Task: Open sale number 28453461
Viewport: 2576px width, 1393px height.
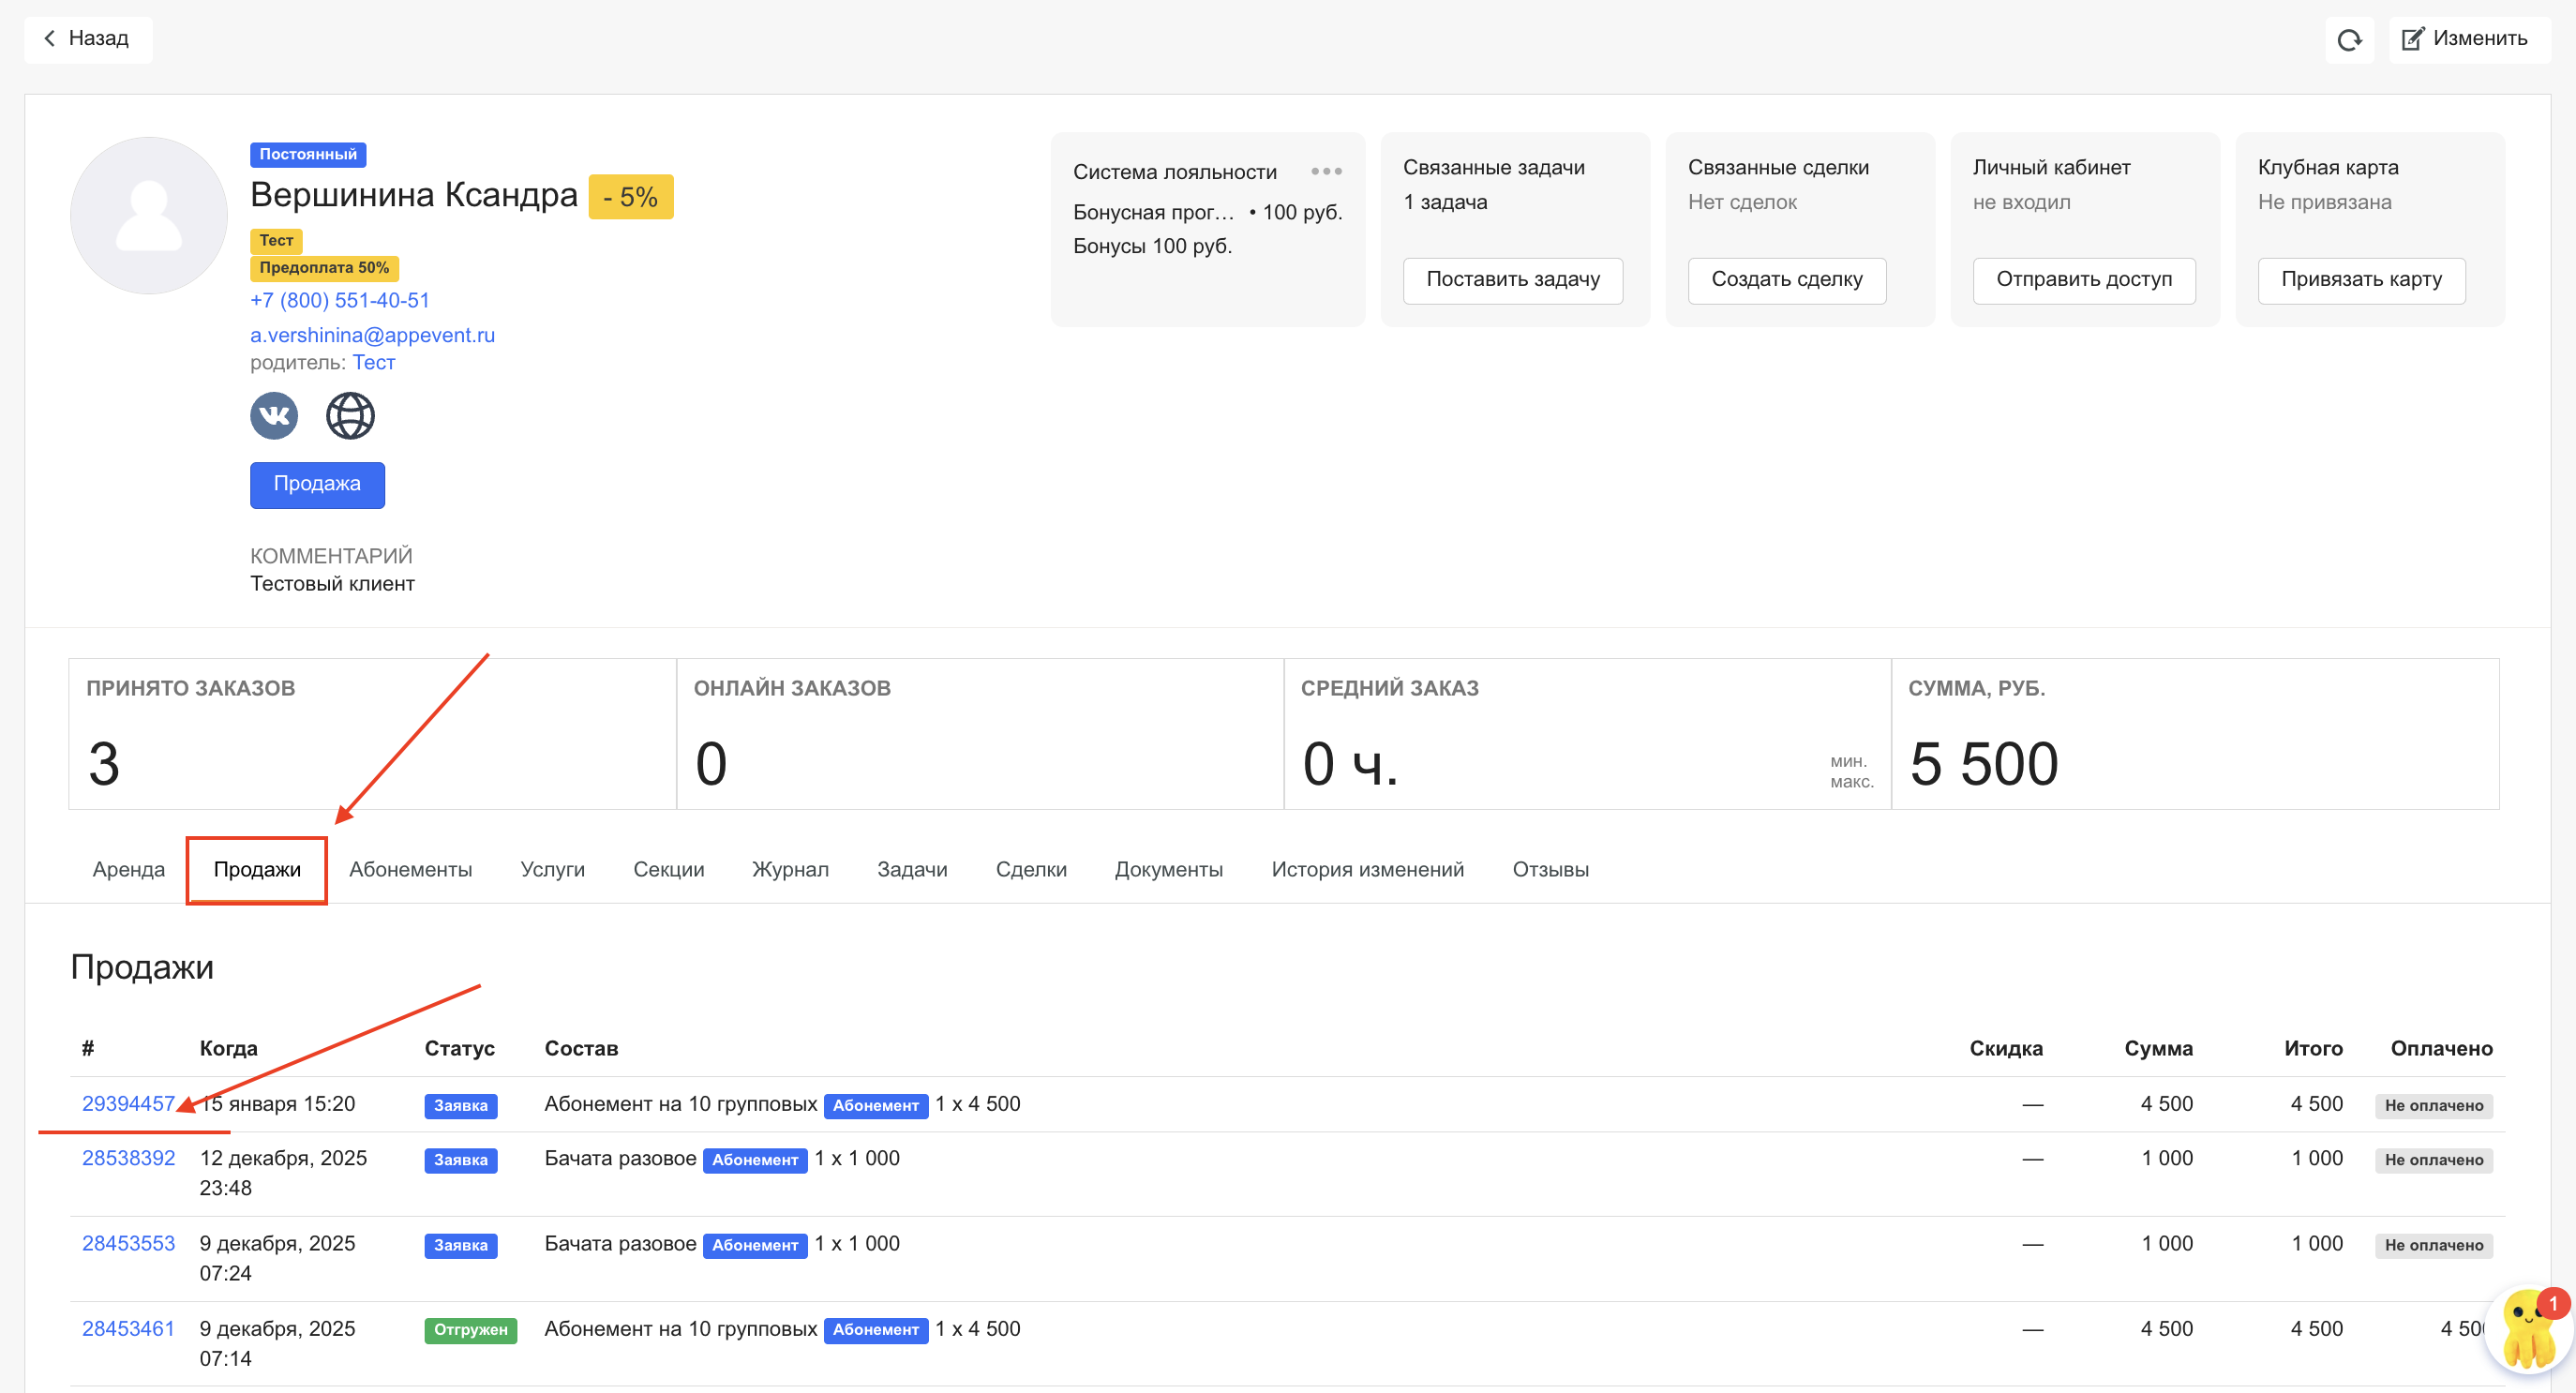Action: coord(127,1328)
